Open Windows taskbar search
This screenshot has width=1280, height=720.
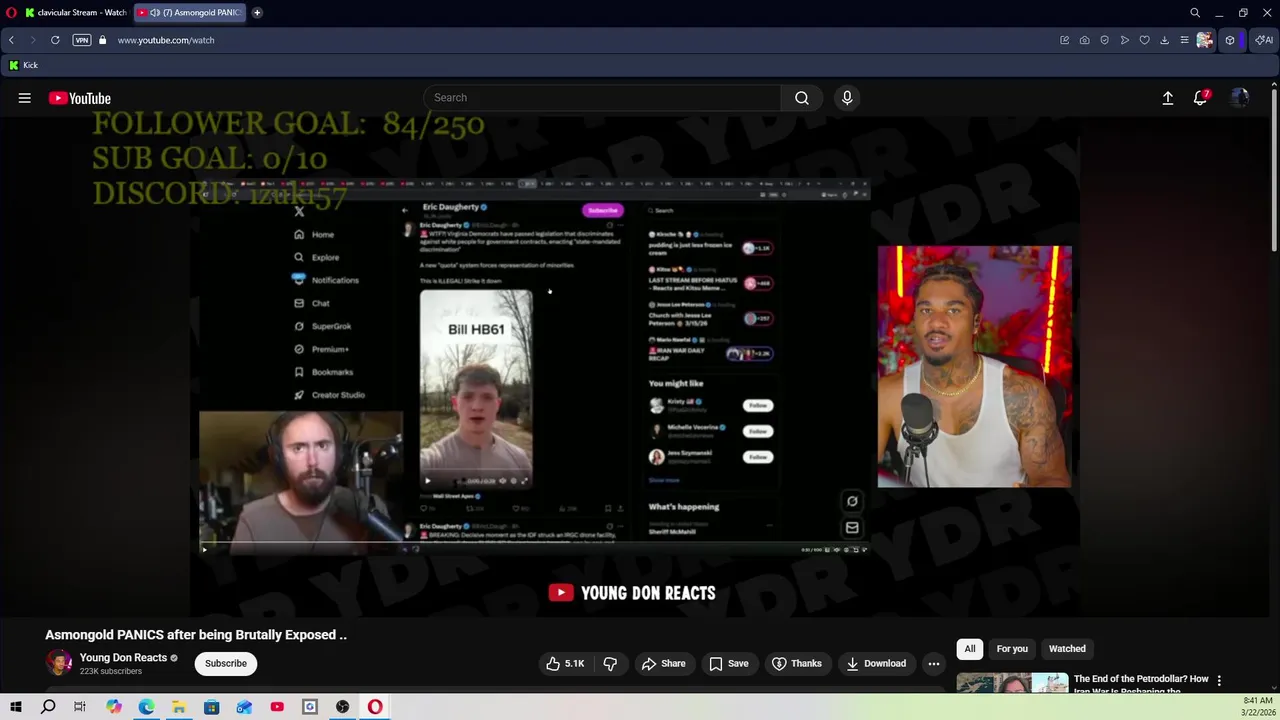pos(48,707)
